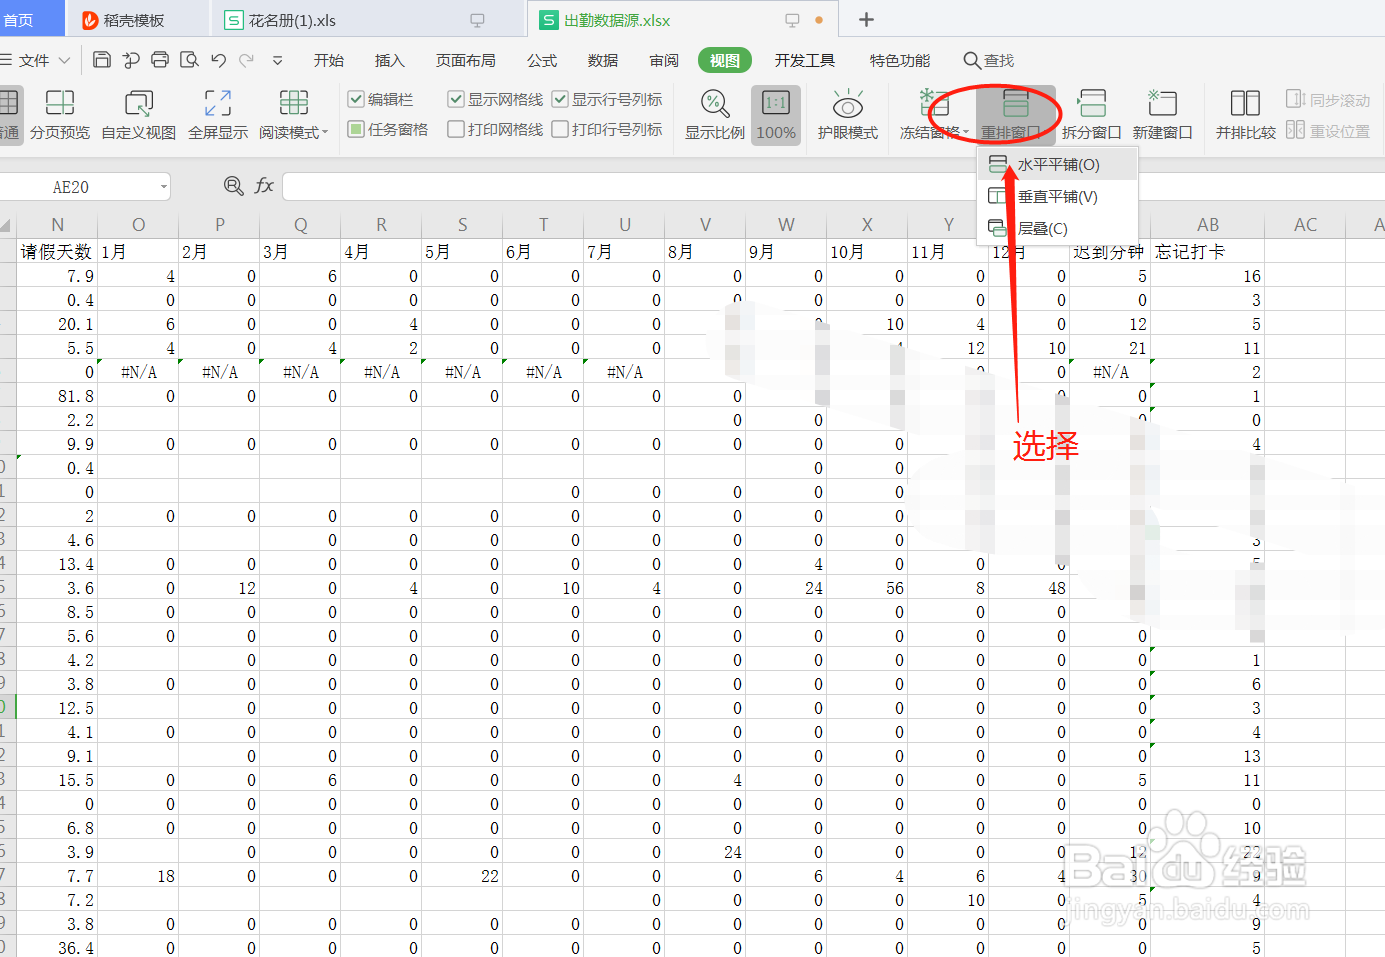Uncheck the 编辑栏 checkbox
Screen dimensions: 1385x957
click(355, 99)
